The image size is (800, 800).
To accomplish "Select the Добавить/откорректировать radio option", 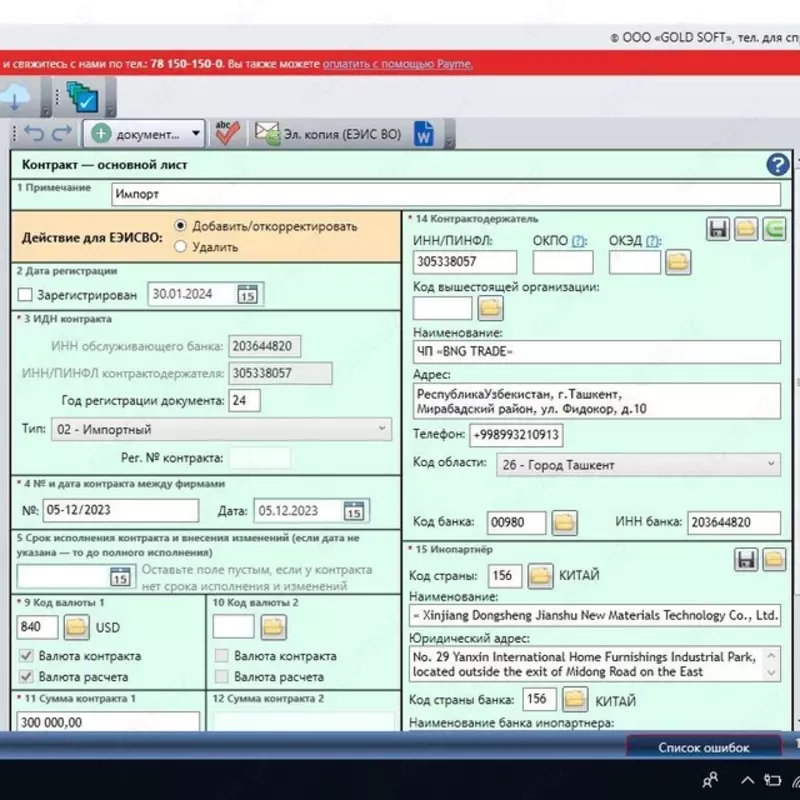I will point(180,226).
